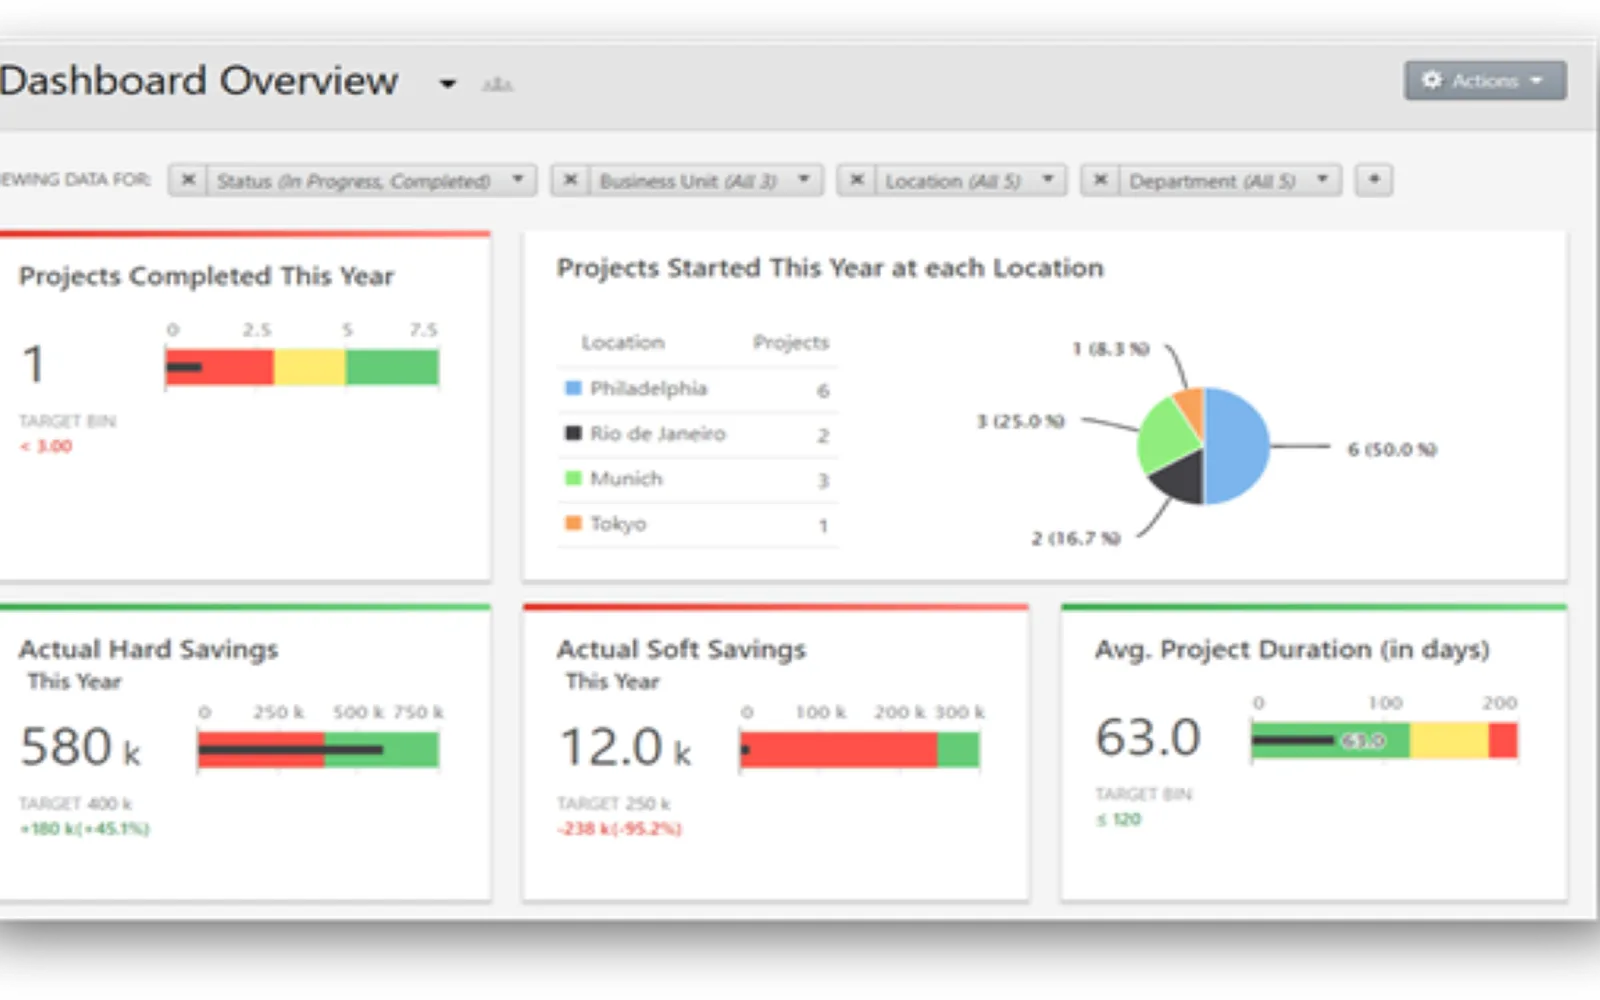Click the Projects Completed This Year bullet gauge

pos(302,367)
